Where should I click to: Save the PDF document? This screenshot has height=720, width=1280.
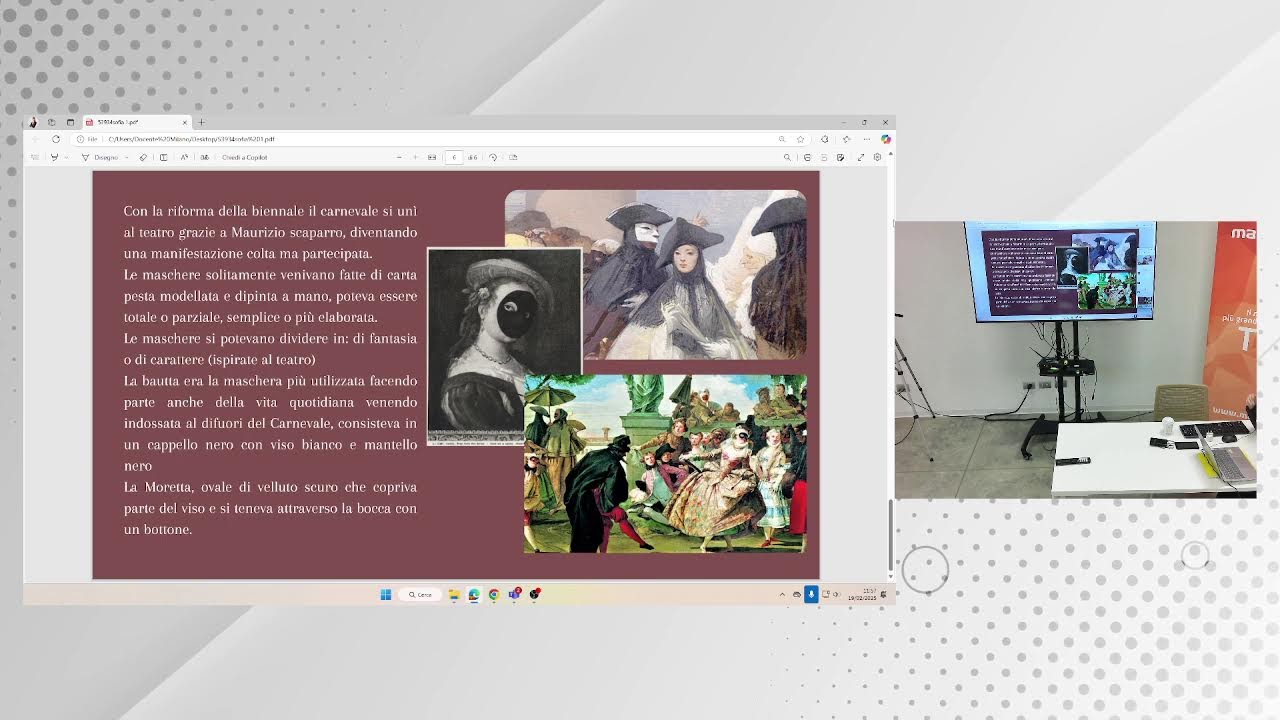(x=824, y=157)
